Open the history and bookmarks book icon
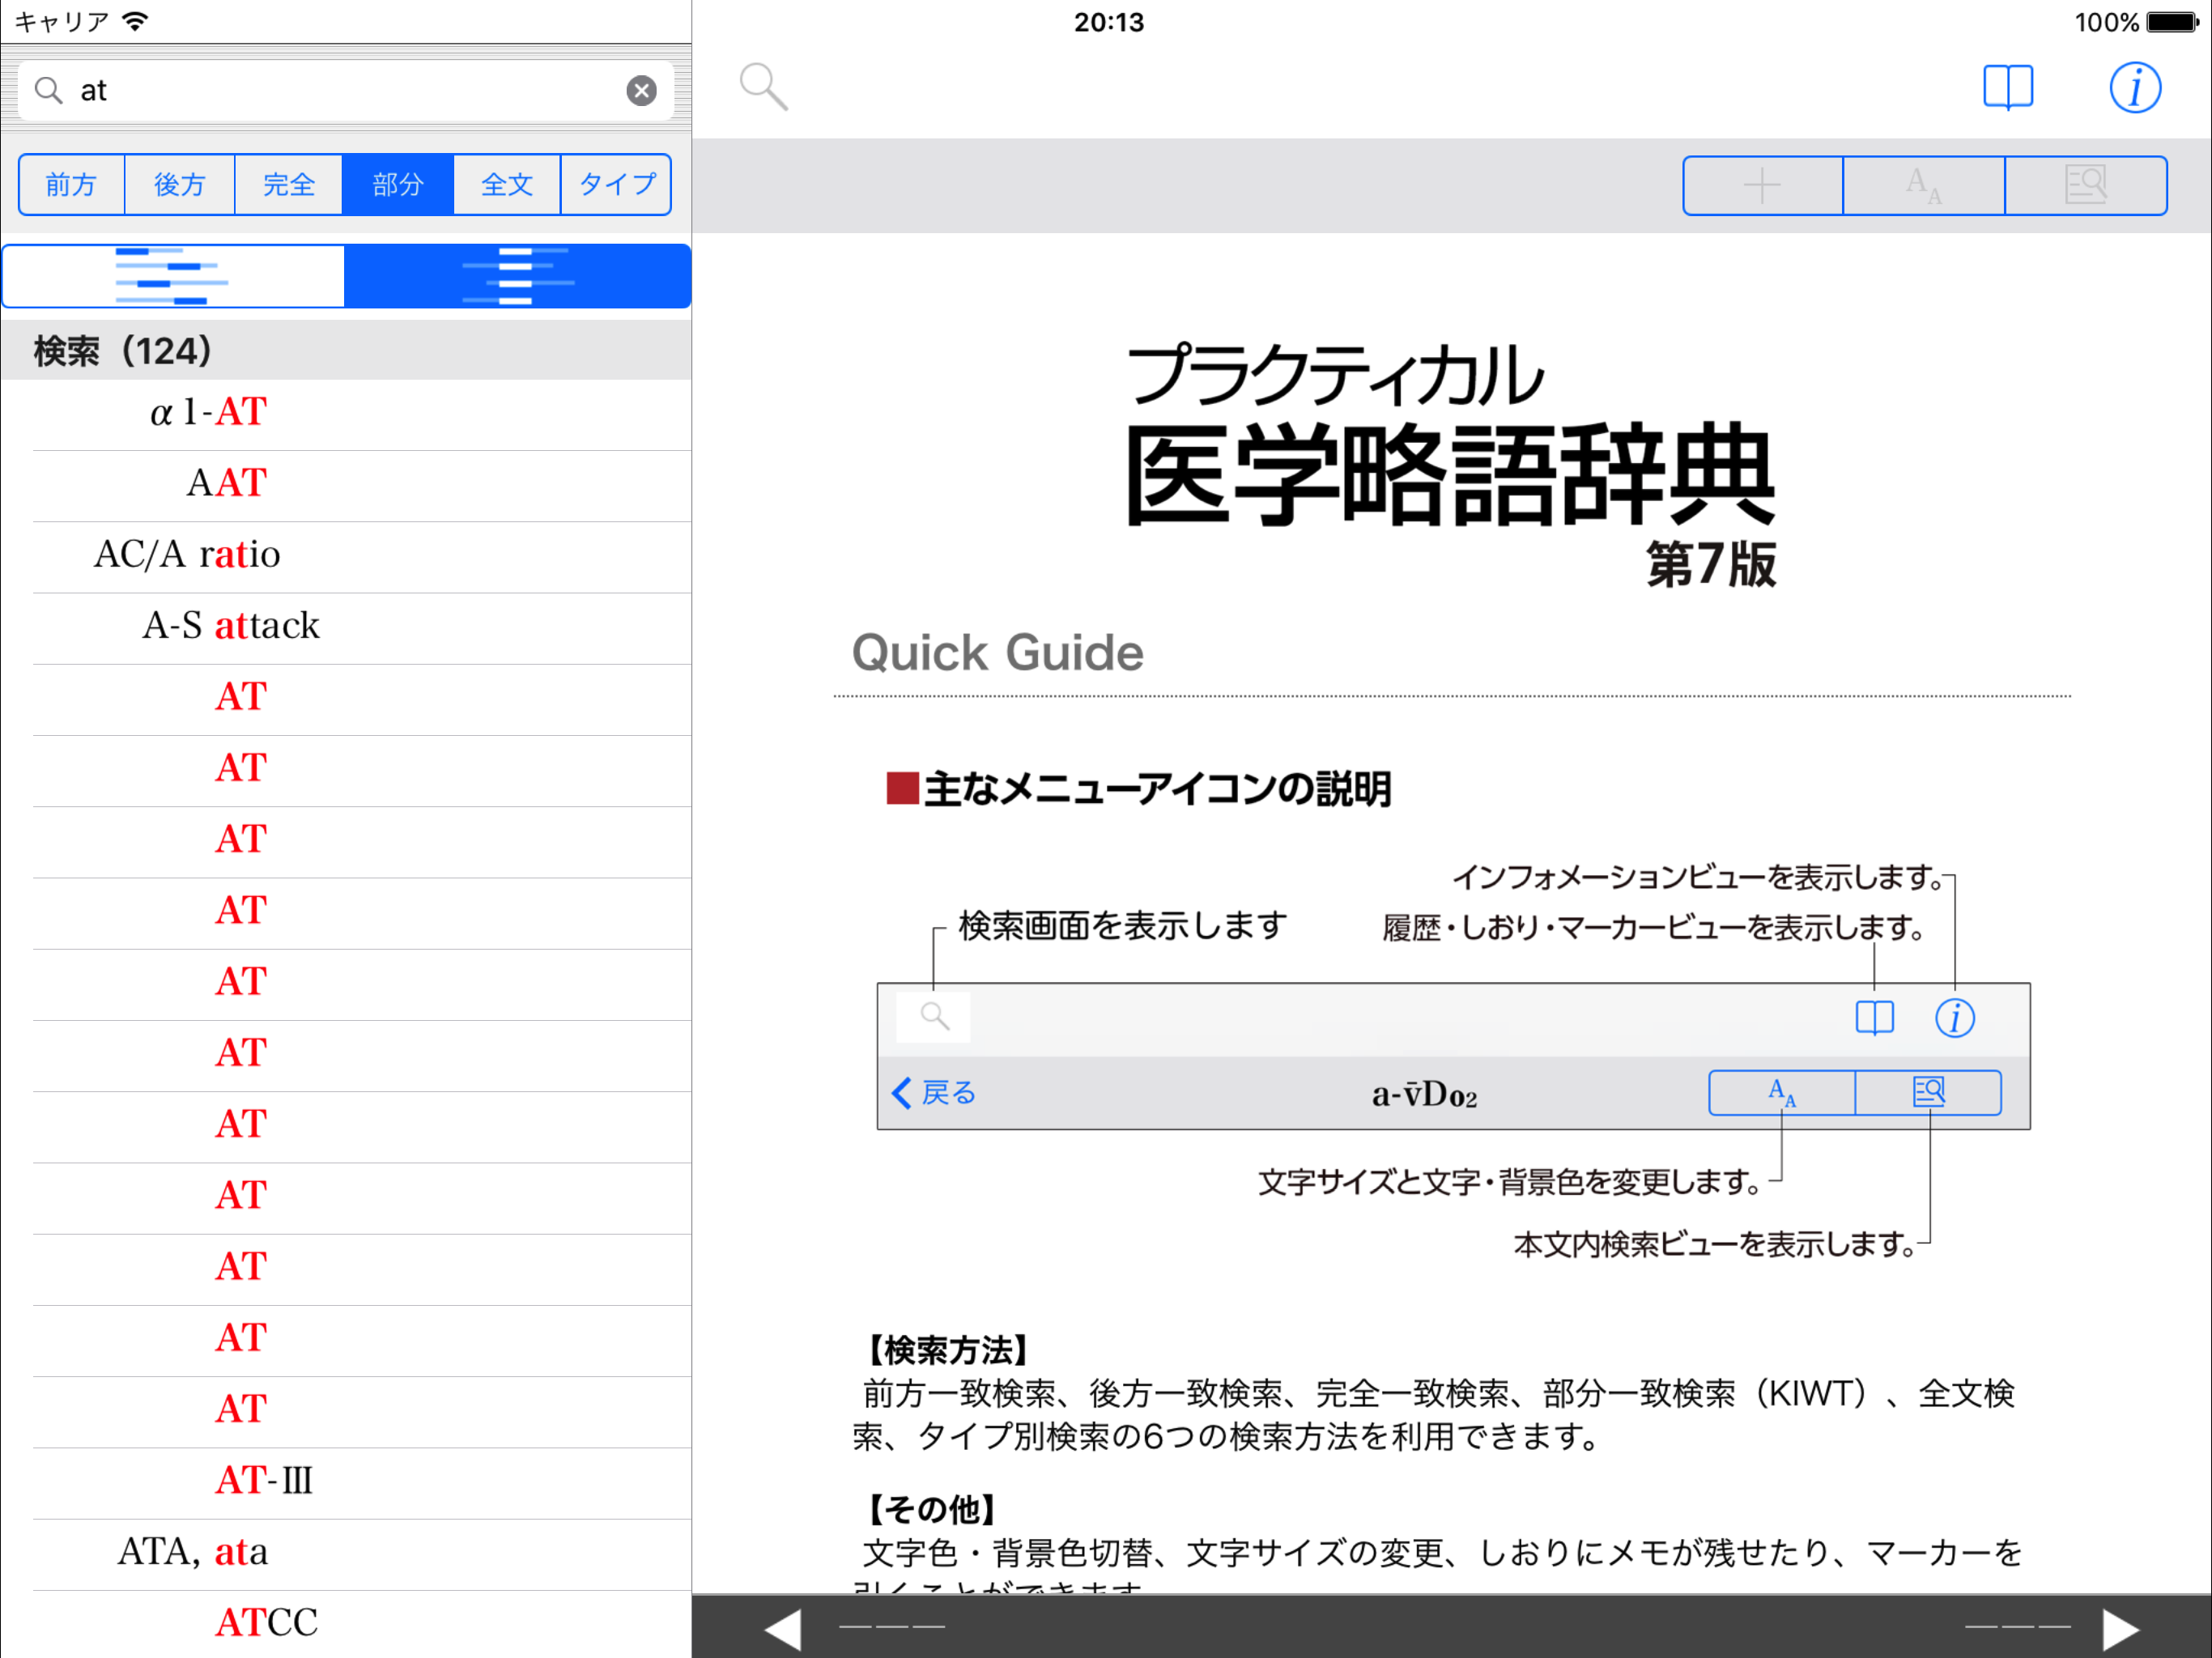 point(2007,88)
